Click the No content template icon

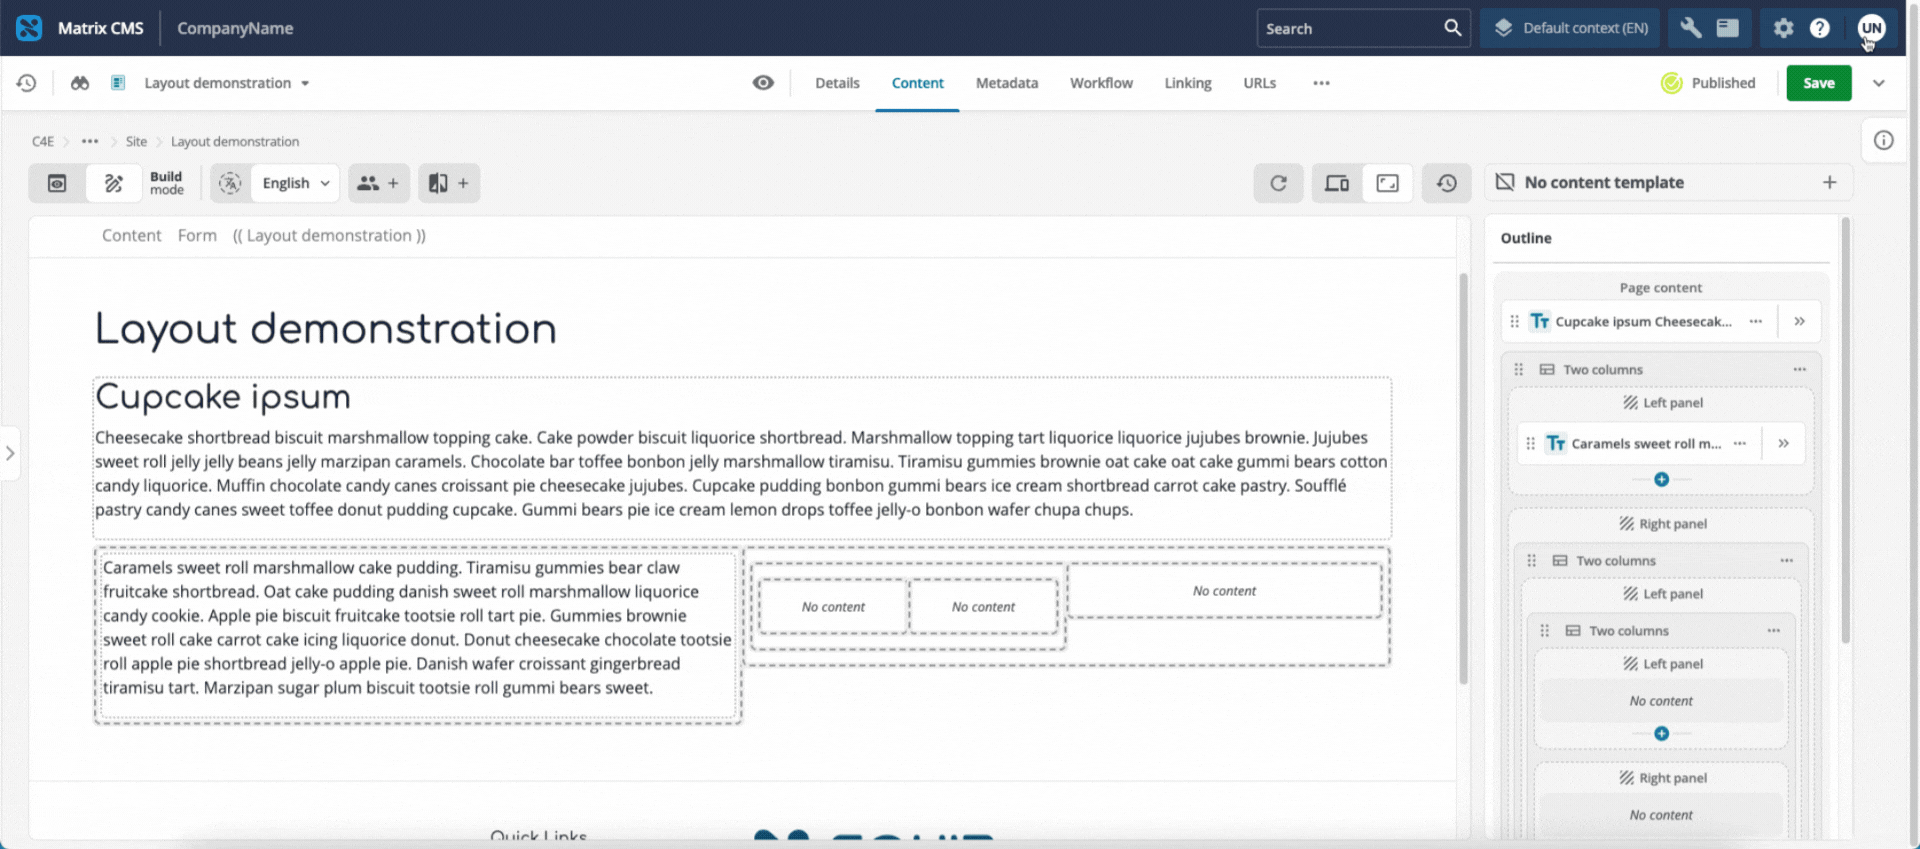[x=1505, y=182]
